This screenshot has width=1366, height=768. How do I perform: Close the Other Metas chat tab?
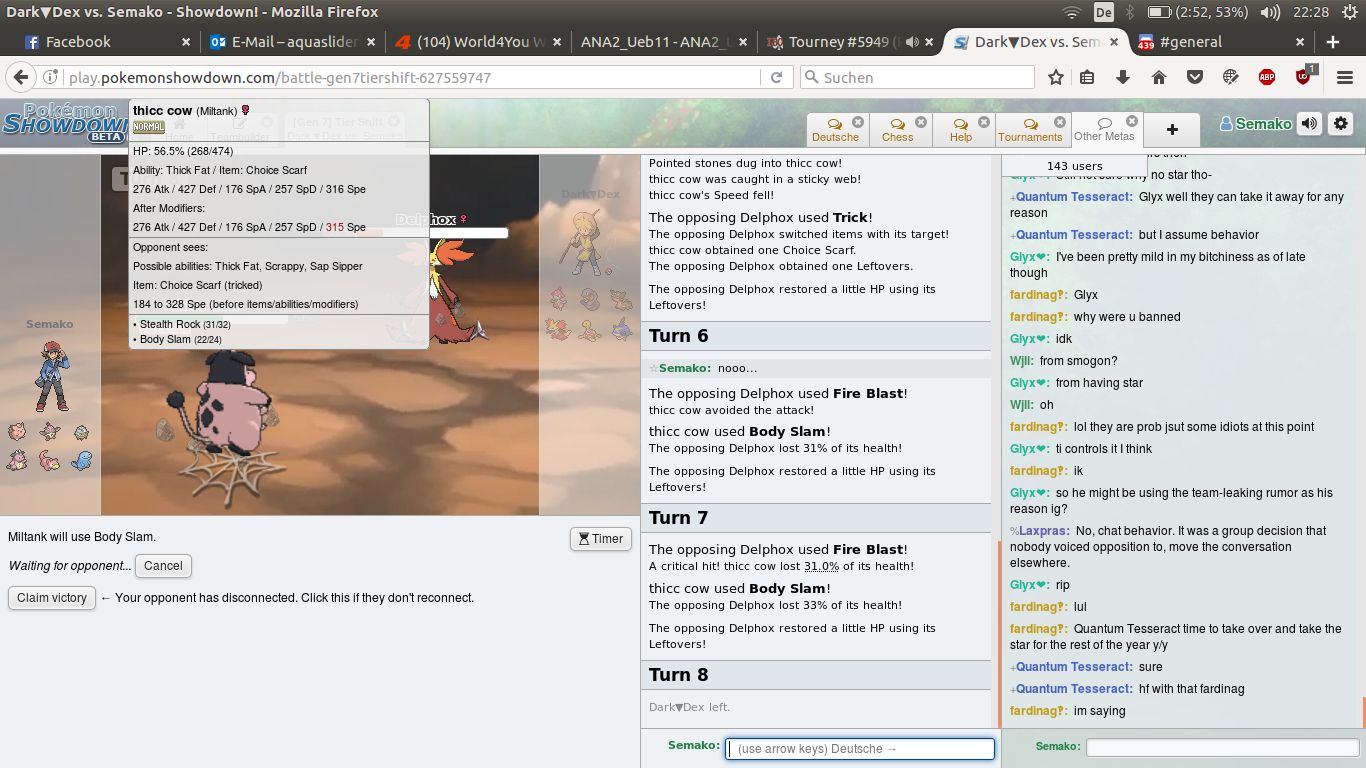click(1133, 121)
